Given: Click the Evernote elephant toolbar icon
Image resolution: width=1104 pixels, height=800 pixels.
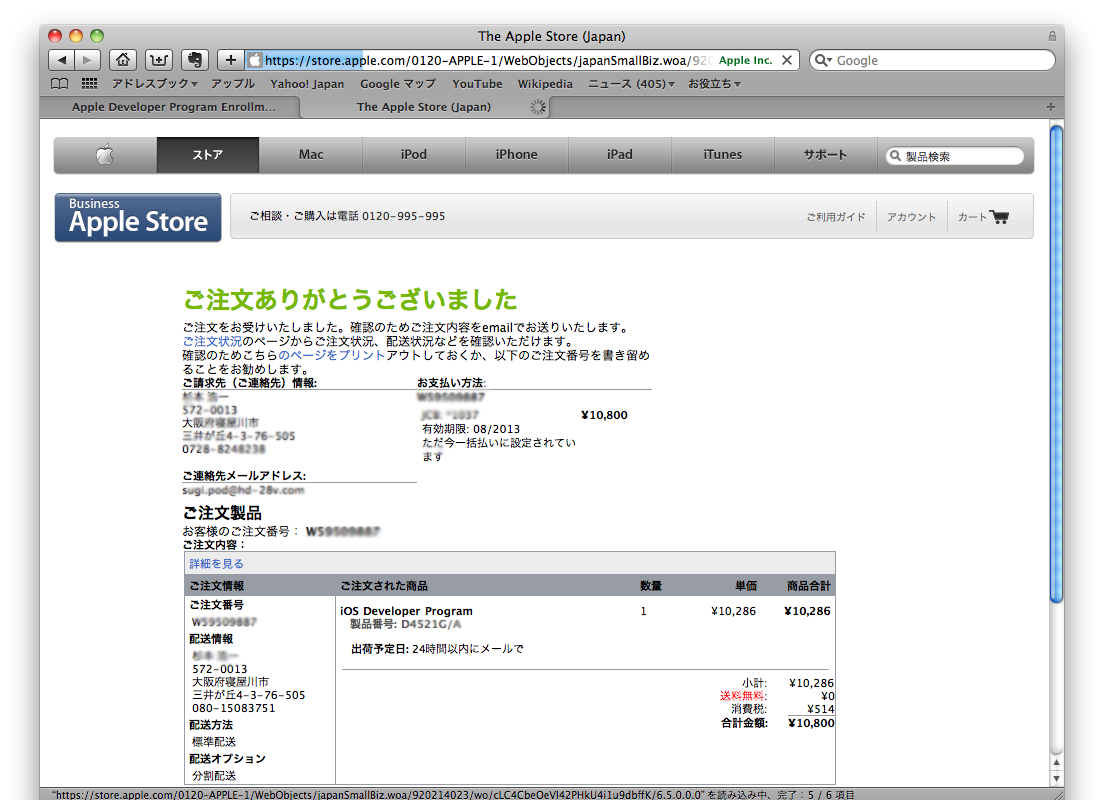Looking at the screenshot, I should (x=194, y=60).
